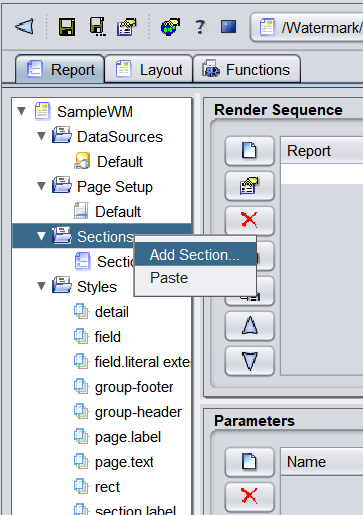Click the back arrow toolbar icon
Screen dimensions: 363x515
click(24, 26)
